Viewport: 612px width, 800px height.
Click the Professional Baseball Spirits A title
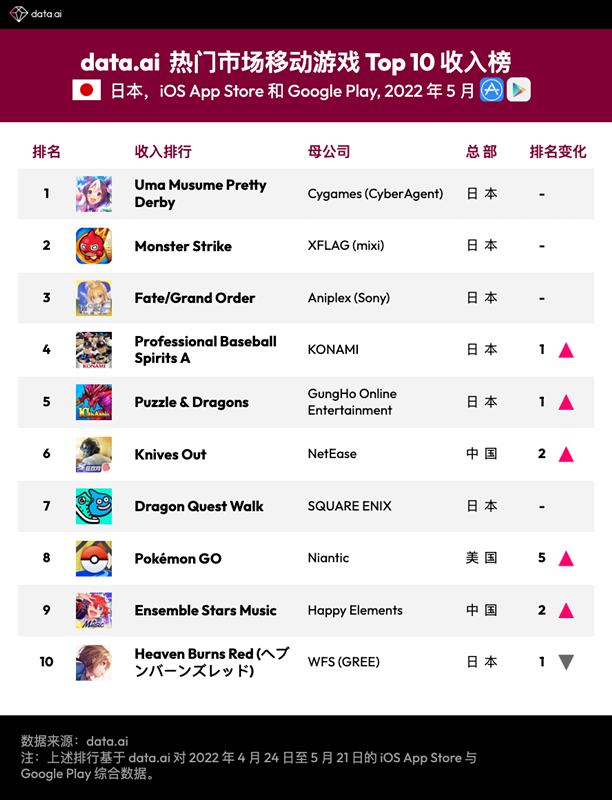tap(205, 350)
